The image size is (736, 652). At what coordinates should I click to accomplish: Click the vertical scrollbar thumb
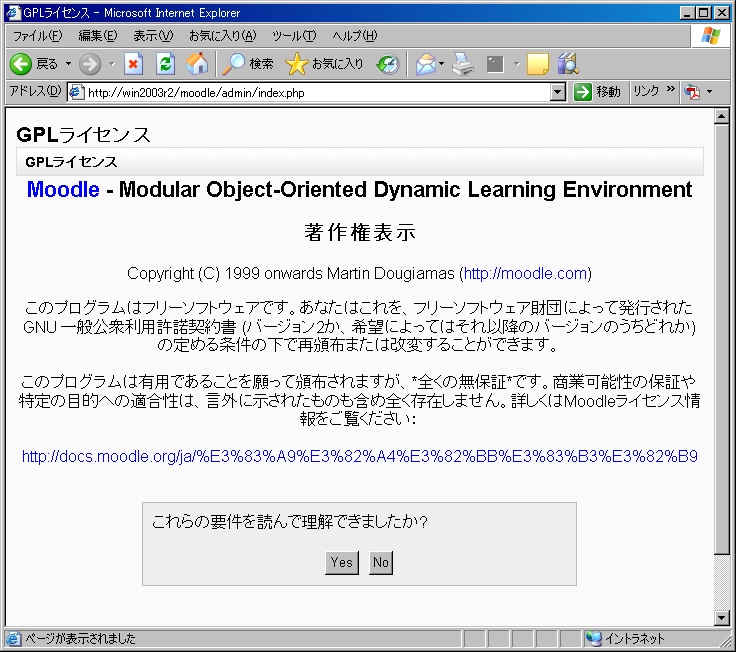coord(721,338)
